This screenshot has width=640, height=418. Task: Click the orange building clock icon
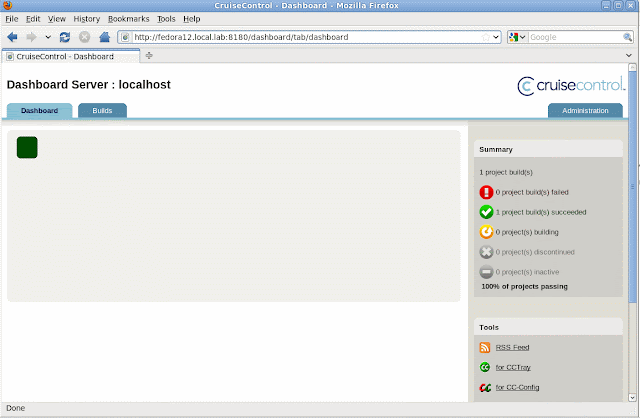(486, 232)
